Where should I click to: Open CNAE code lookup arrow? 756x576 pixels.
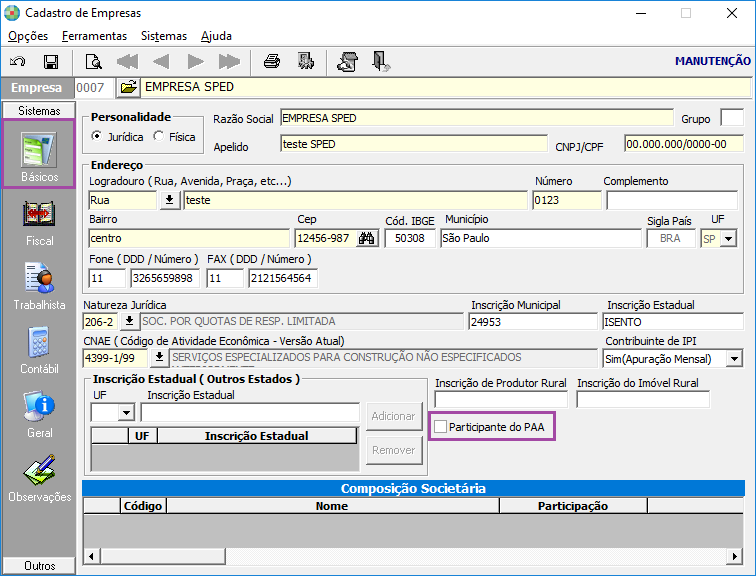tap(159, 358)
